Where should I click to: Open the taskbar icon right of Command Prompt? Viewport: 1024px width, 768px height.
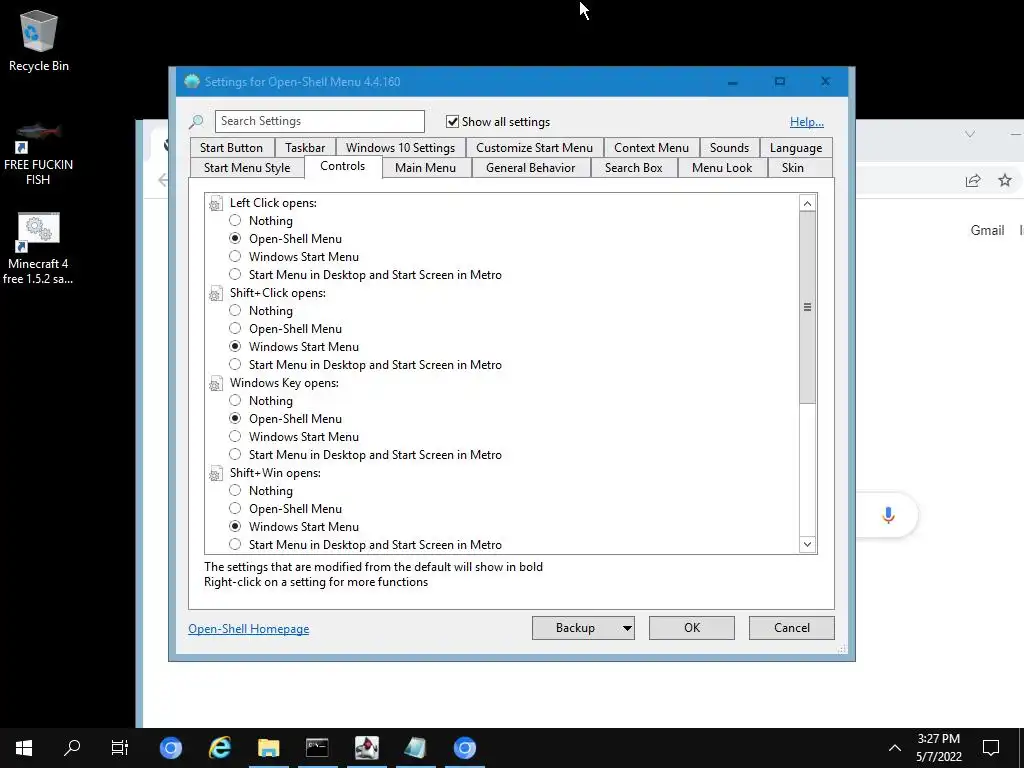tap(366, 748)
